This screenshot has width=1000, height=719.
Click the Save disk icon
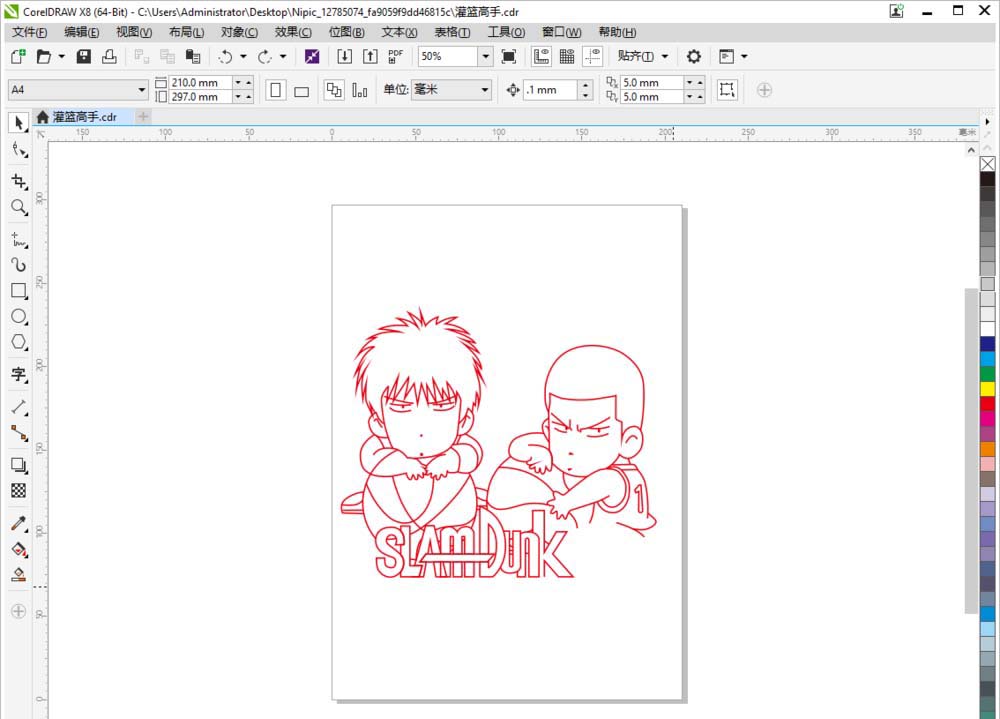tap(84, 57)
